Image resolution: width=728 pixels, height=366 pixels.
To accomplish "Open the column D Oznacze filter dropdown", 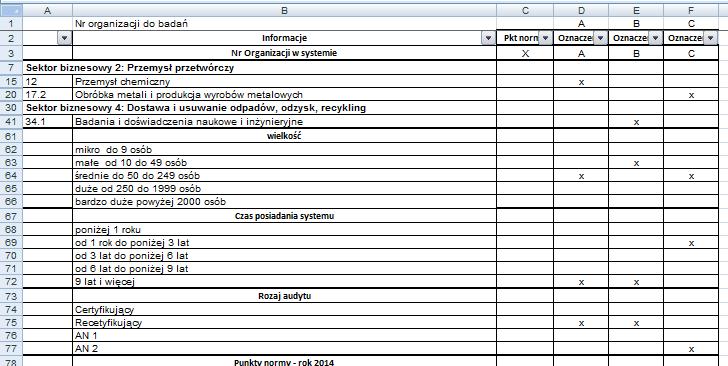I will pyautogui.click(x=600, y=38).
